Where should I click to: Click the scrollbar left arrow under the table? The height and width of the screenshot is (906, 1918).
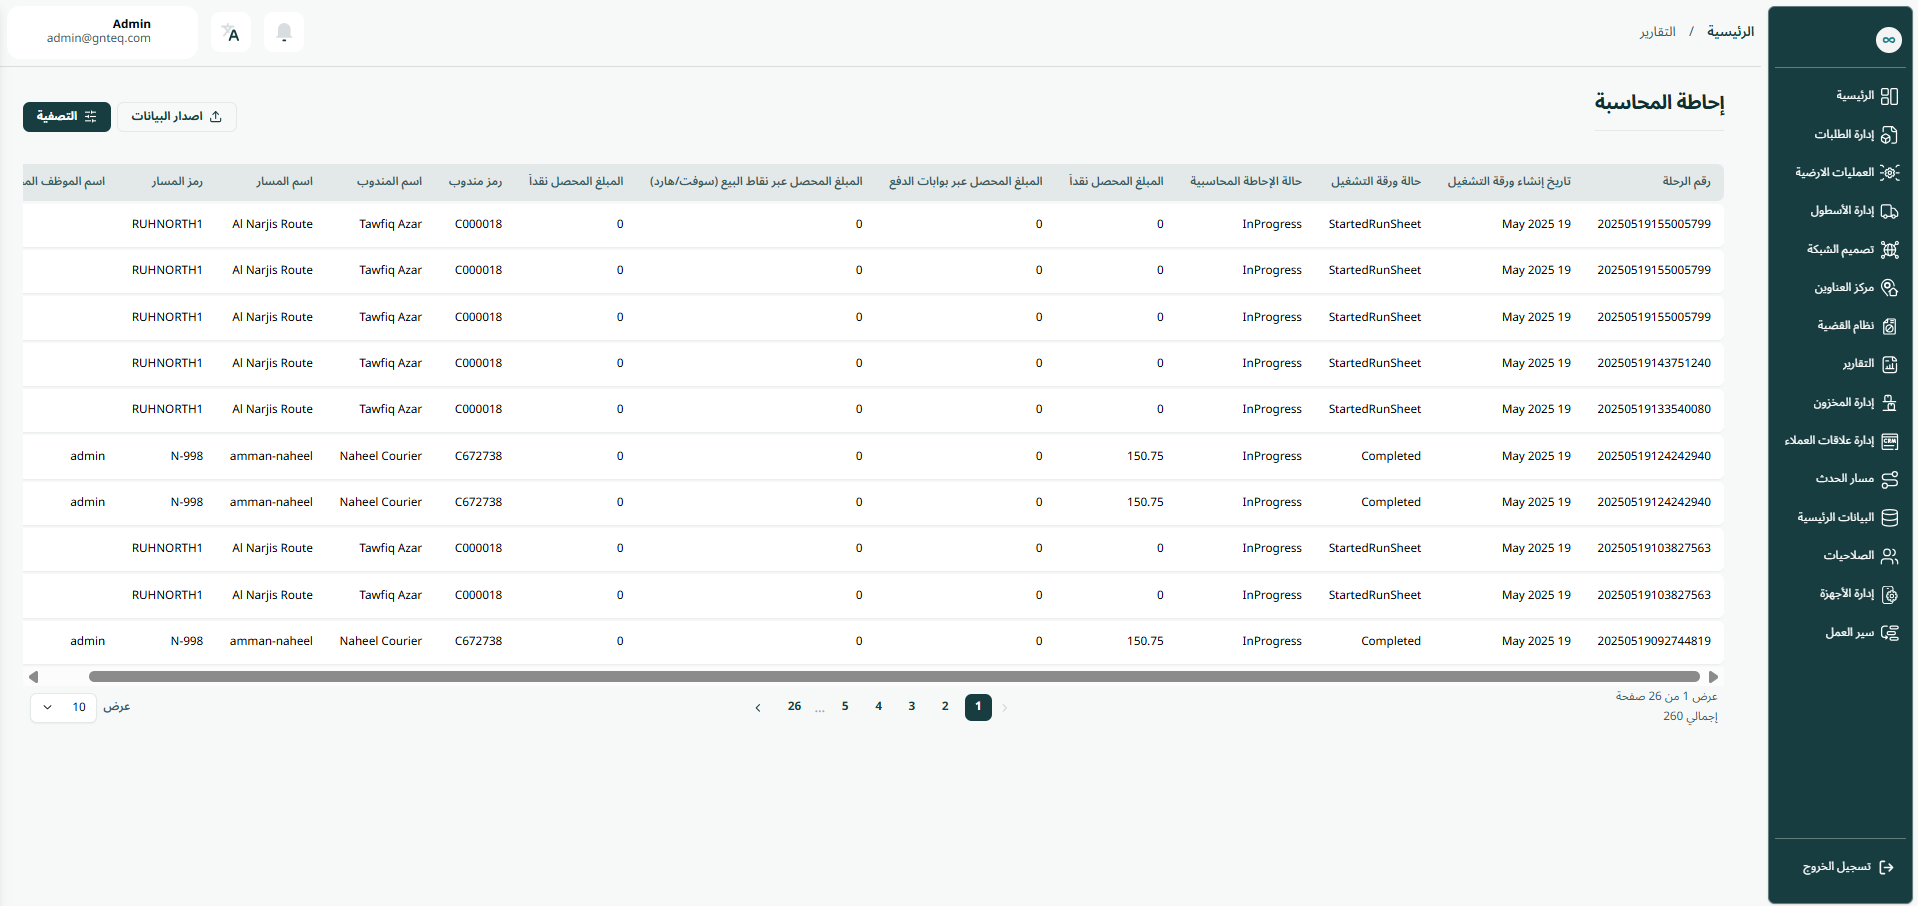pyautogui.click(x=33, y=677)
